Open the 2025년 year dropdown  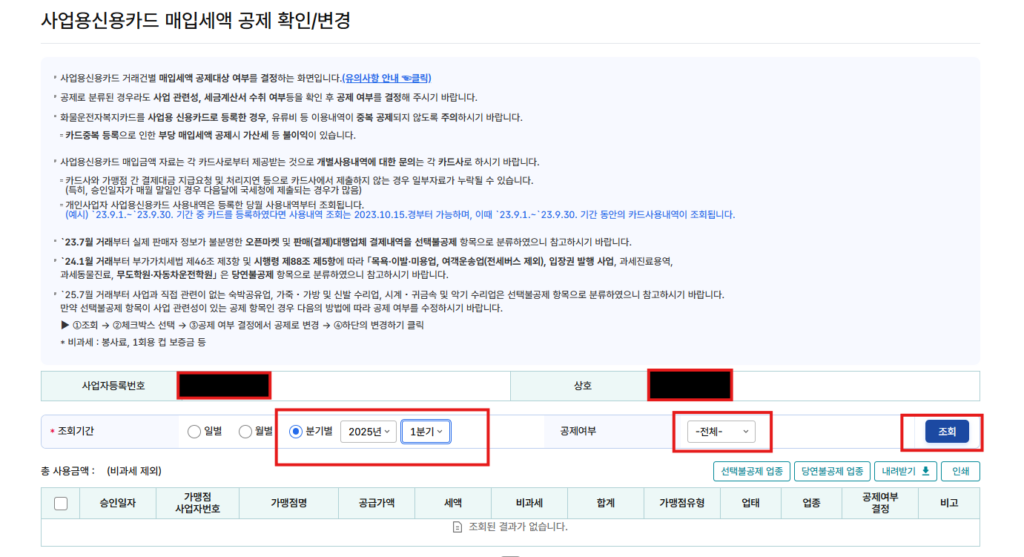[368, 432]
